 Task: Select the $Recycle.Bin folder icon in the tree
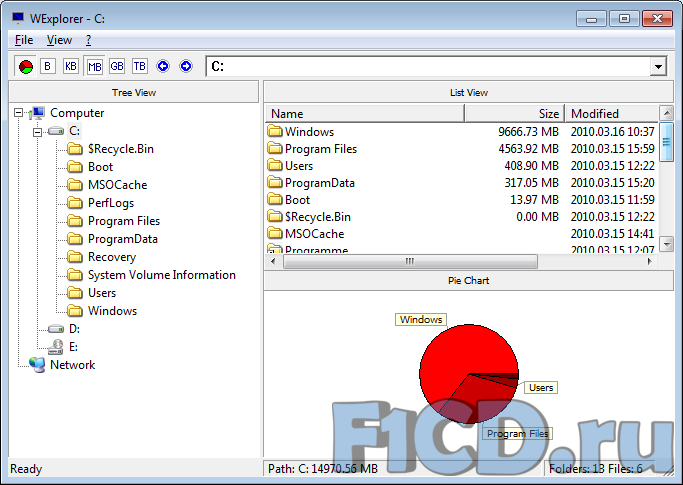[x=75, y=149]
